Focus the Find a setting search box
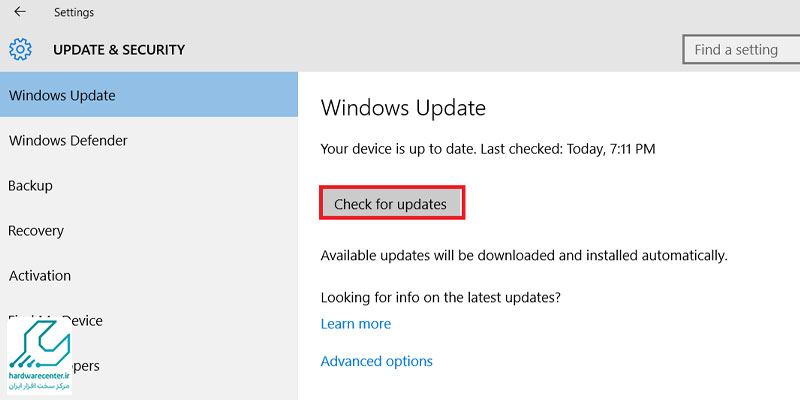Screen dimensions: 800x400 741,49
